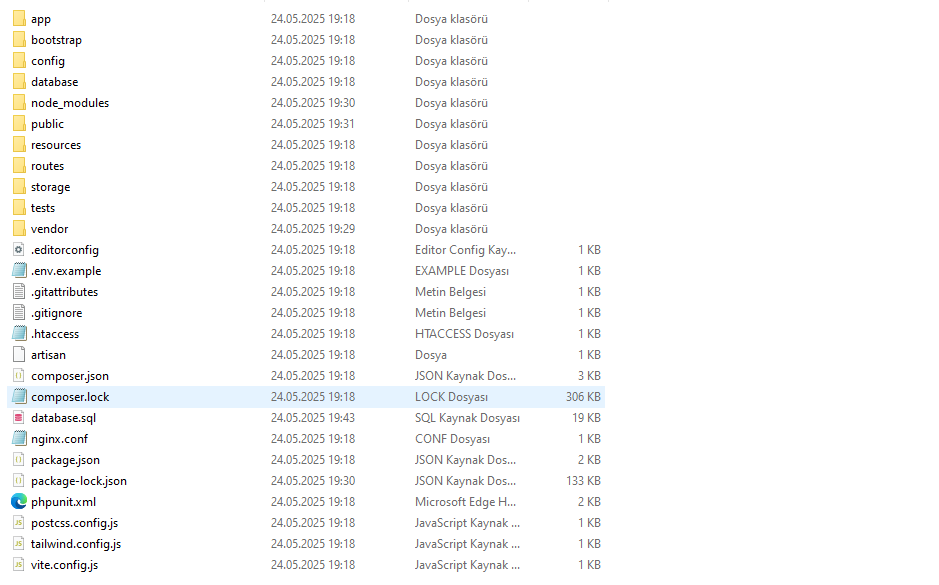The height and width of the screenshot is (585, 939).
Task: Select the name vendor
Action: (x=50, y=229)
